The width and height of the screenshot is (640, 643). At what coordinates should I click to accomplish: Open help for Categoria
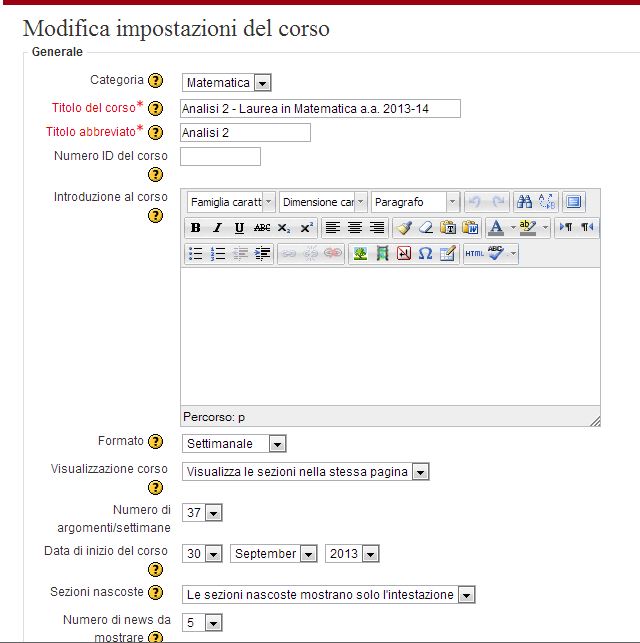(x=155, y=81)
